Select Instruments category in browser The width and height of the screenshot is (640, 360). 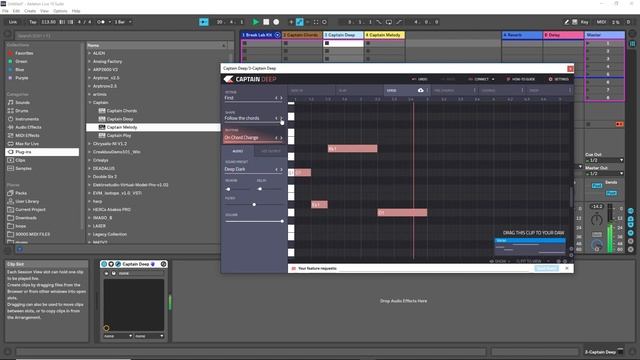point(27,119)
